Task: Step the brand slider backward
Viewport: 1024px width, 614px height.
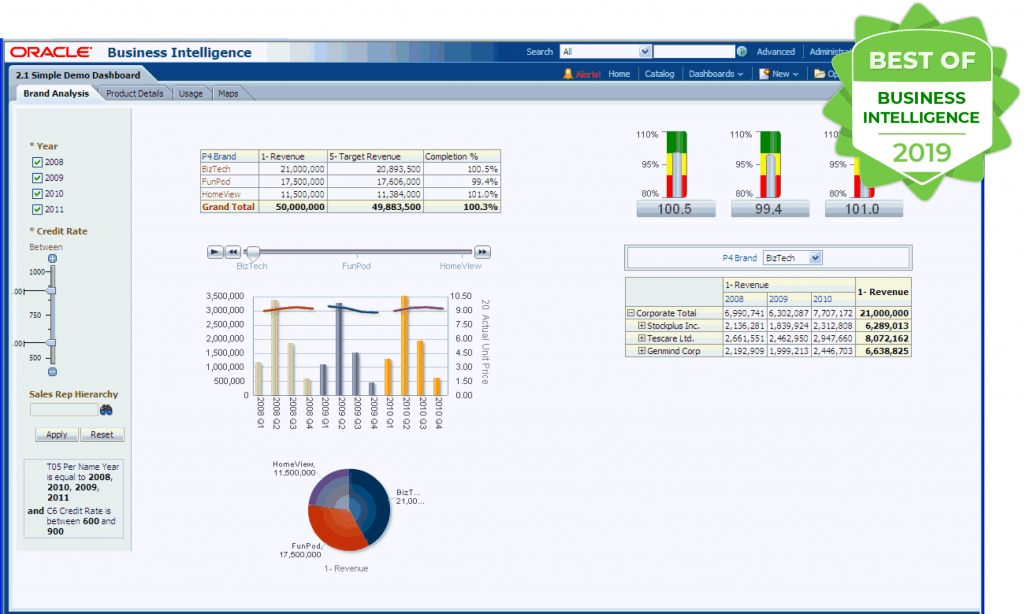Action: 232,251
